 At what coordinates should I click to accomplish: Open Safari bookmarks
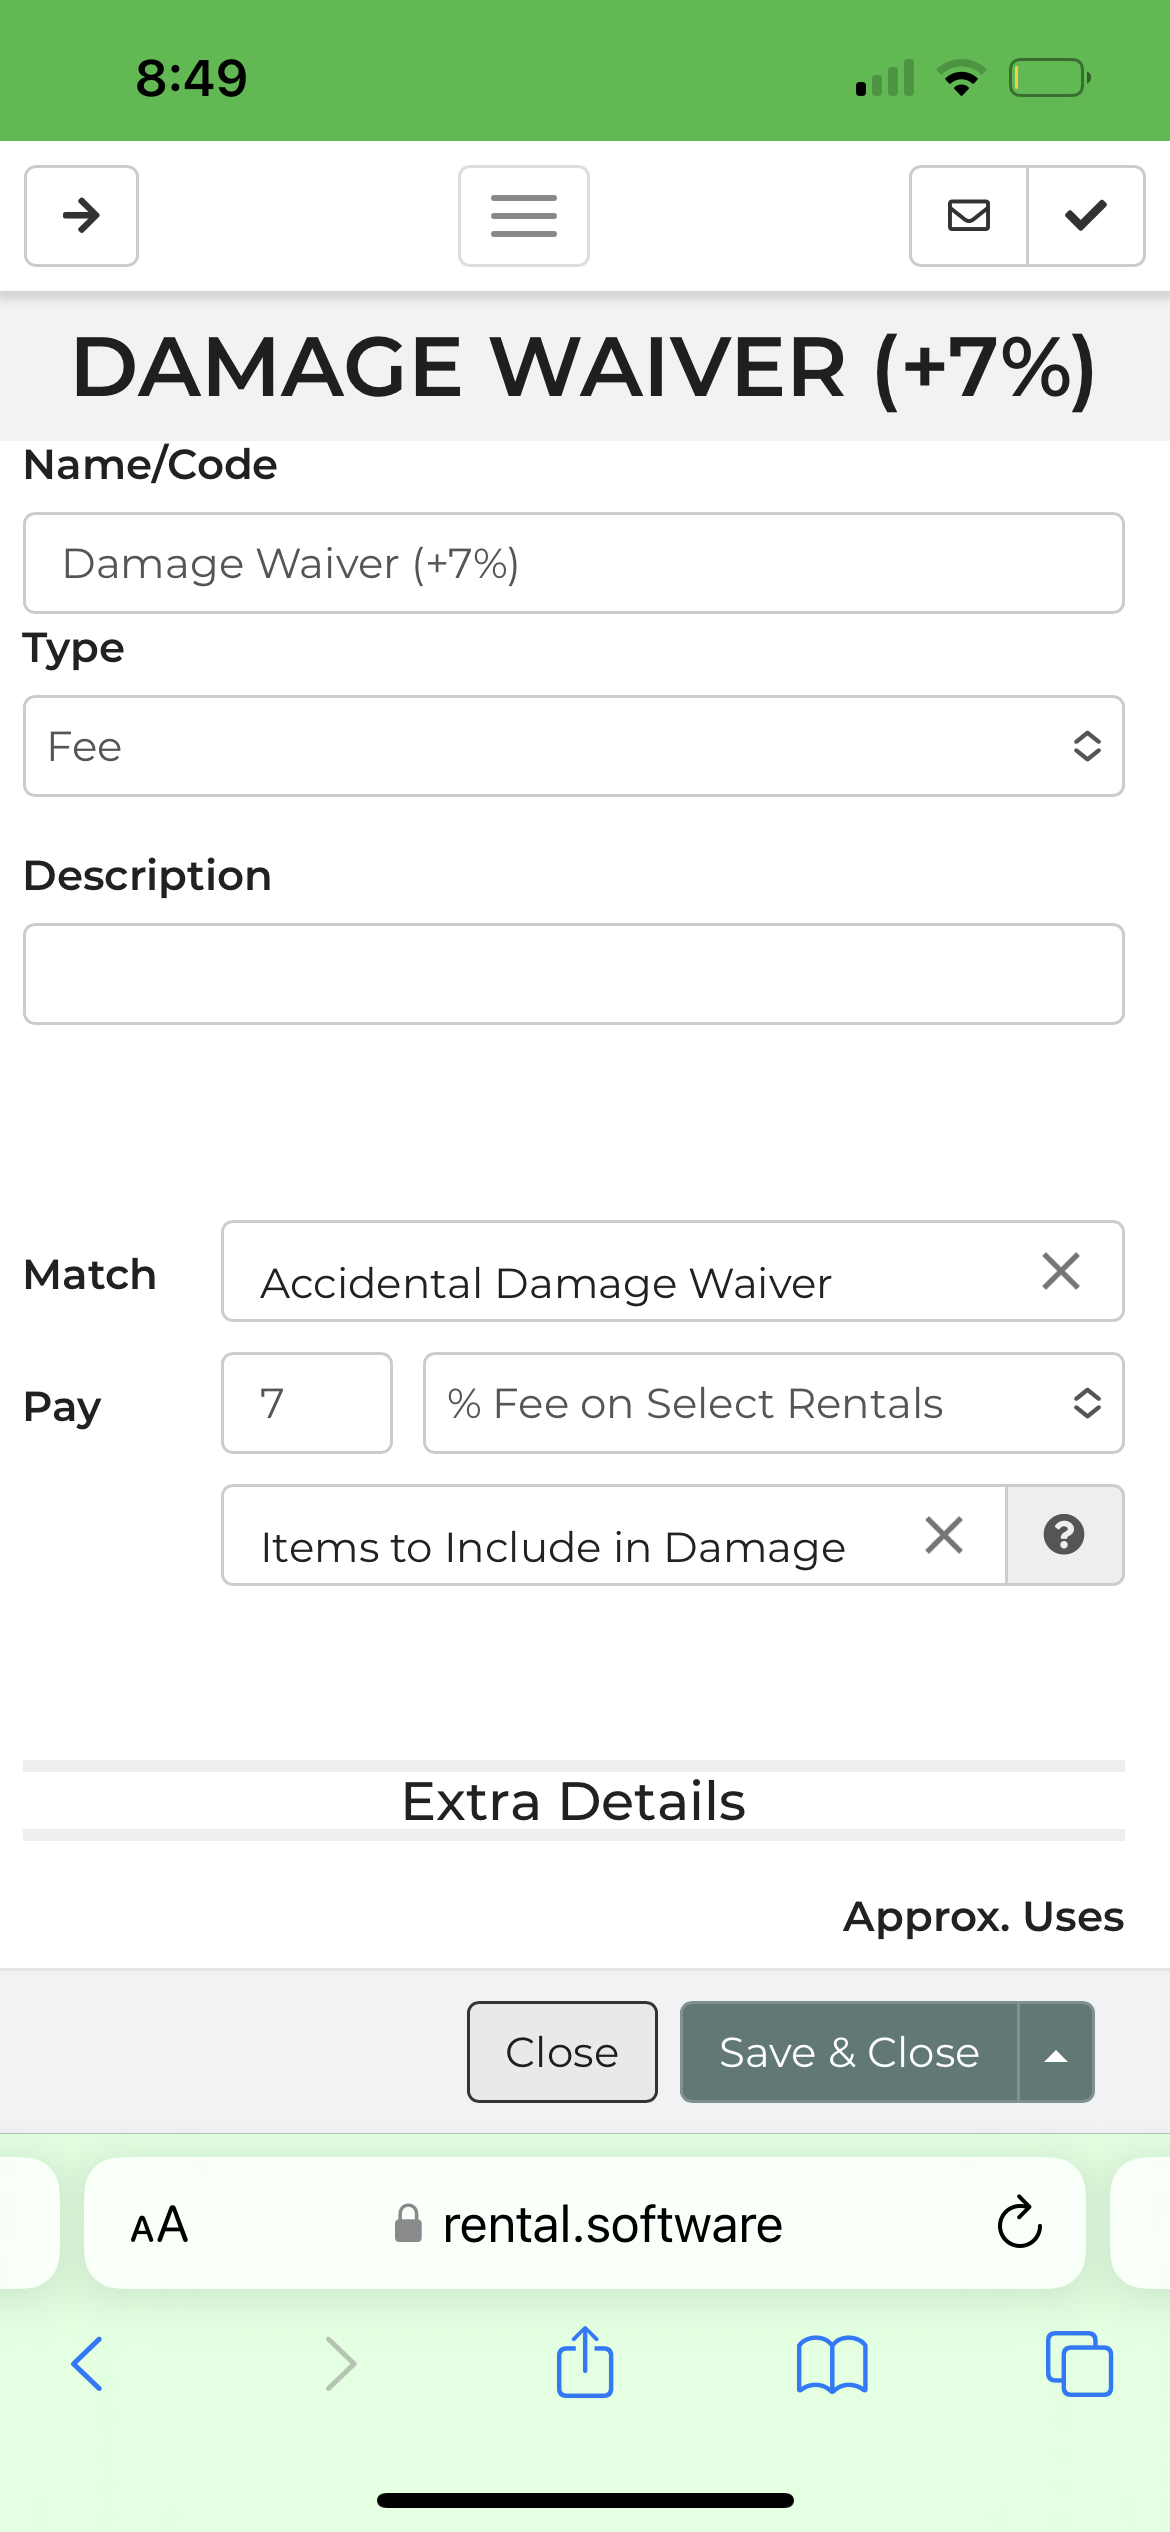tap(832, 2364)
